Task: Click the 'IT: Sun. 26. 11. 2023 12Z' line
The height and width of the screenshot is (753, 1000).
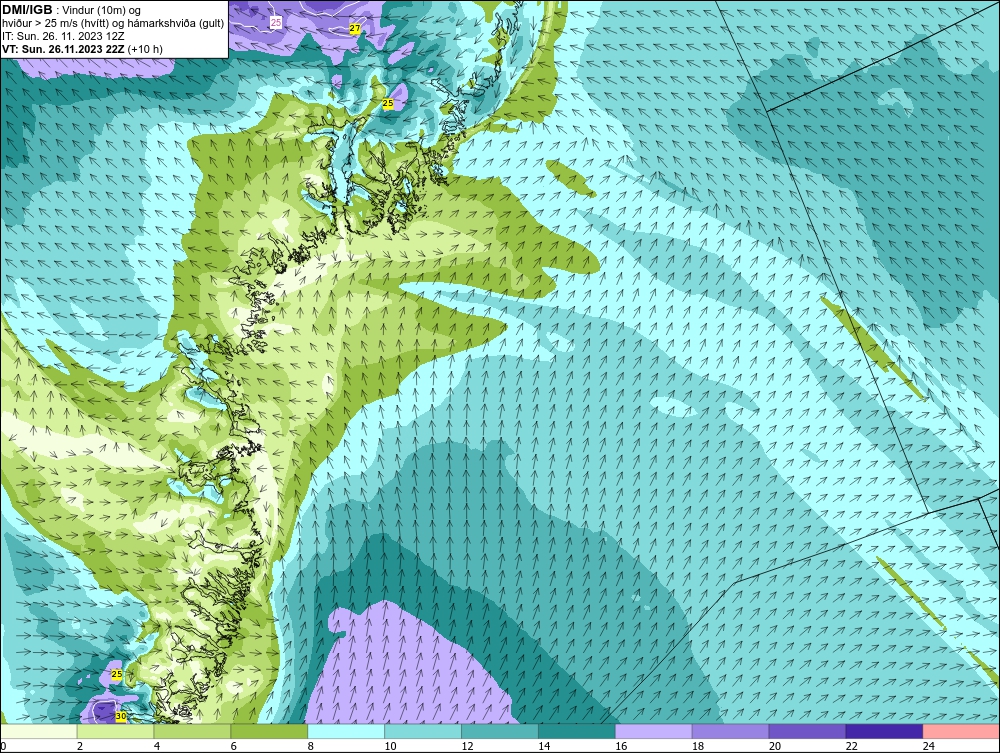Action: click(x=62, y=36)
